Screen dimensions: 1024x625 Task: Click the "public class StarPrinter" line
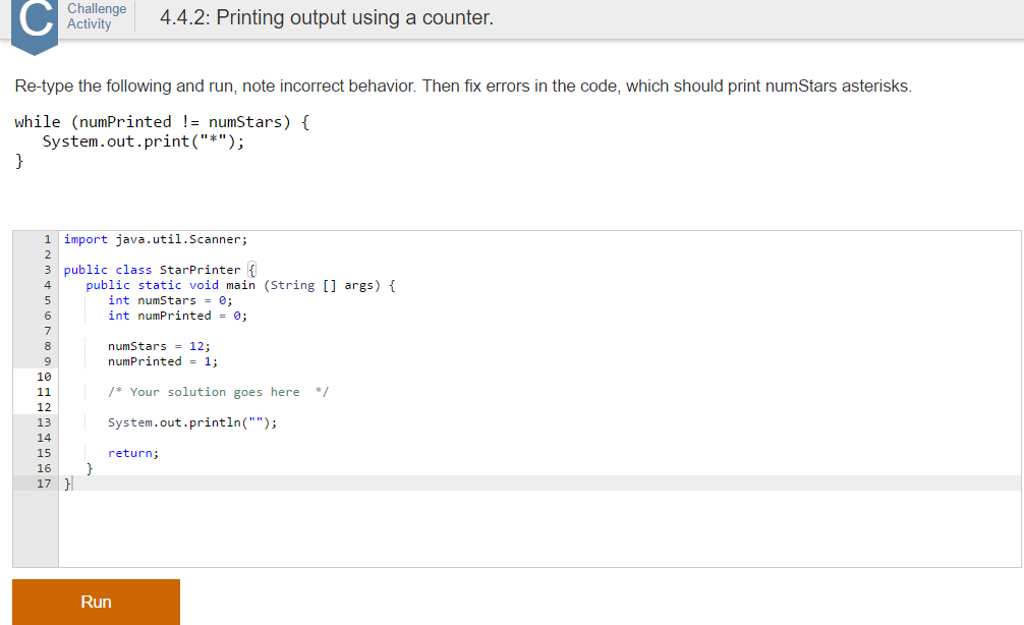[x=152, y=270]
